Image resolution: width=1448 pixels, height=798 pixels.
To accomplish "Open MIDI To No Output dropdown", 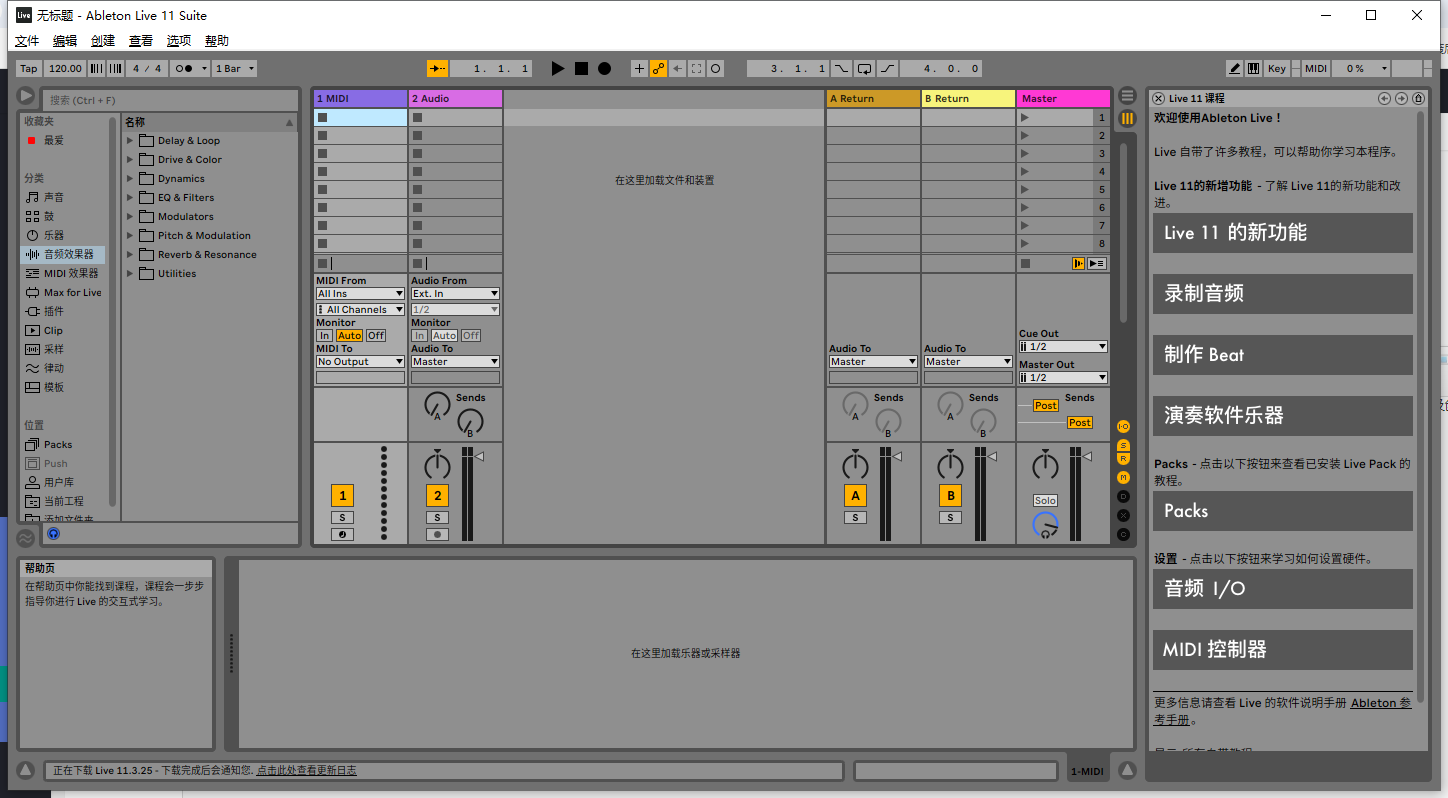I will point(360,362).
